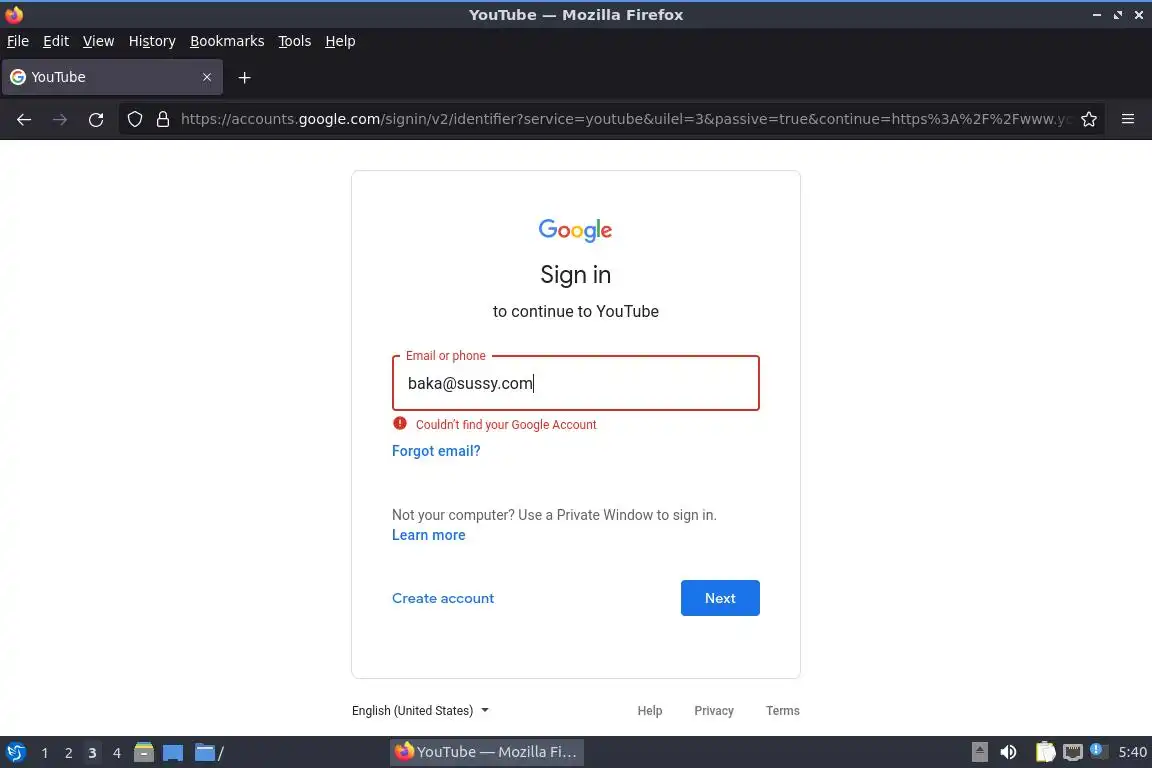Viewport: 1152px width, 768px height.
Task: Select the YouTube Firefox taskbar entry
Action: point(486,752)
